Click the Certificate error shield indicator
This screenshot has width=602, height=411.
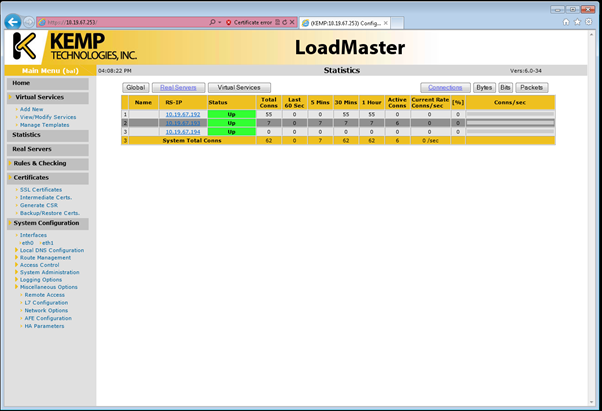pyautogui.click(x=250, y=21)
